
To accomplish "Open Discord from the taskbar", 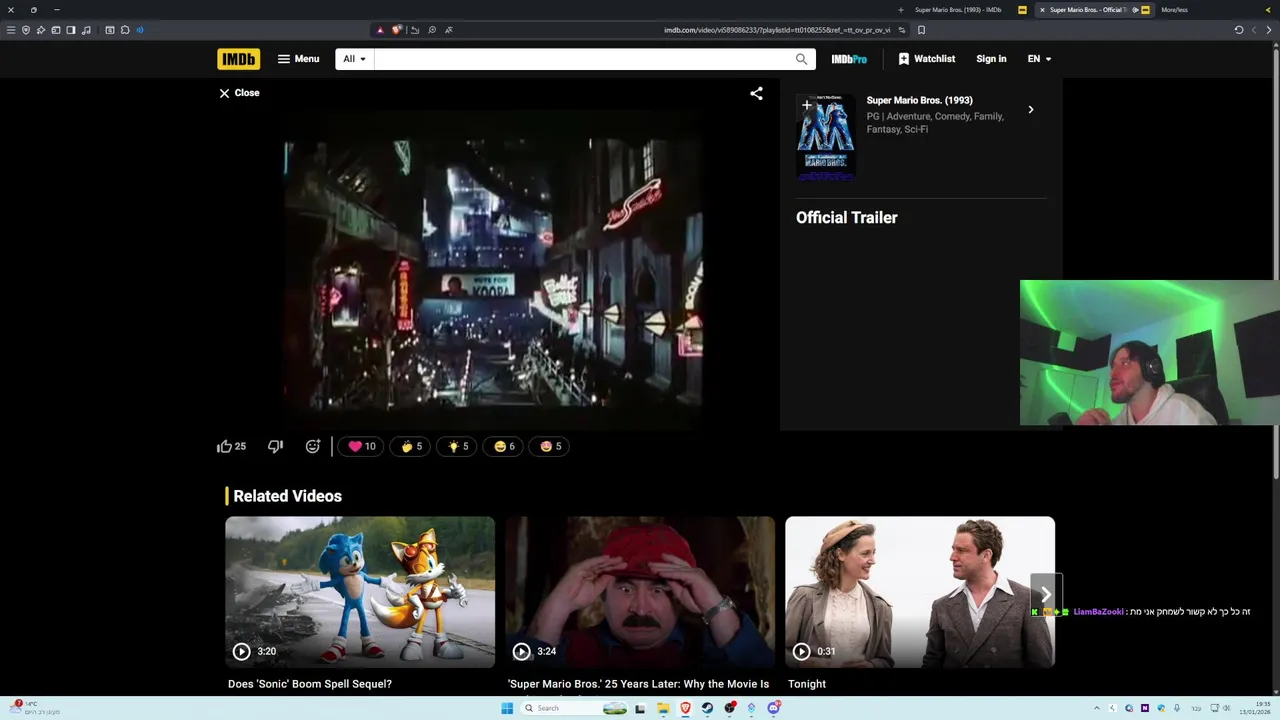I will pyautogui.click(x=773, y=708).
